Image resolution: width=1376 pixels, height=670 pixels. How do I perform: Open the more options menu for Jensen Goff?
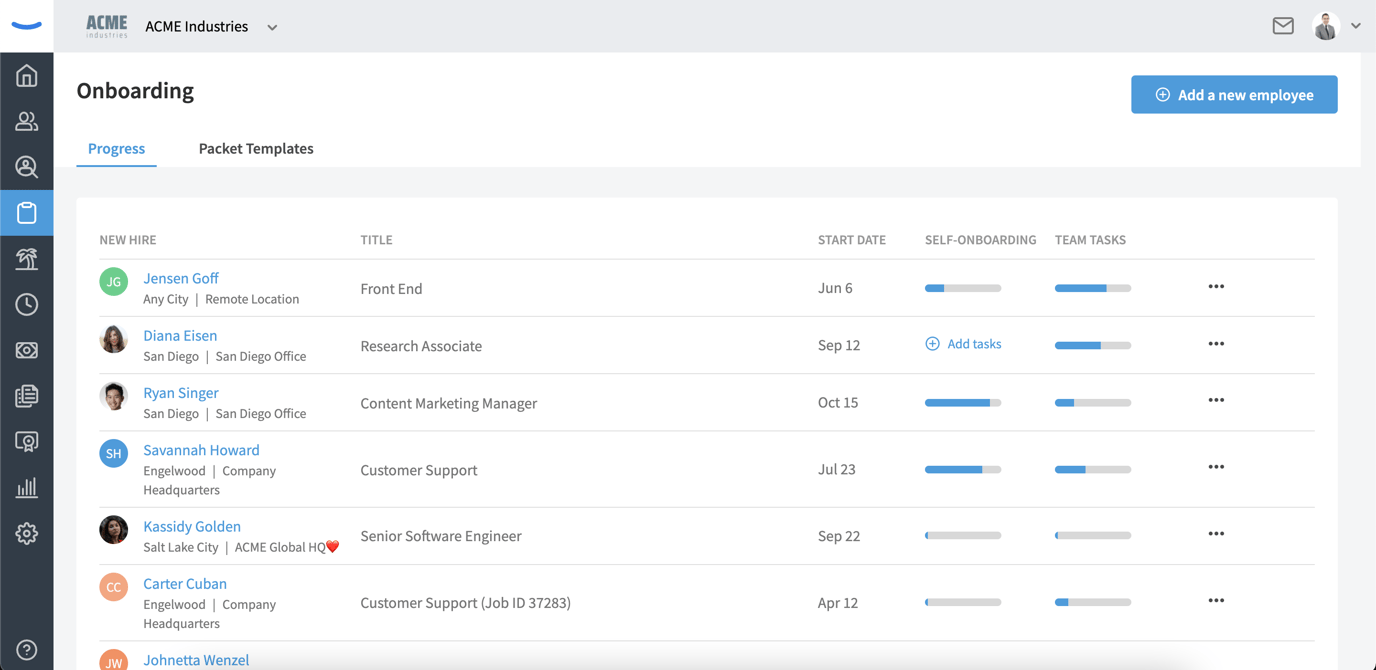(x=1216, y=287)
